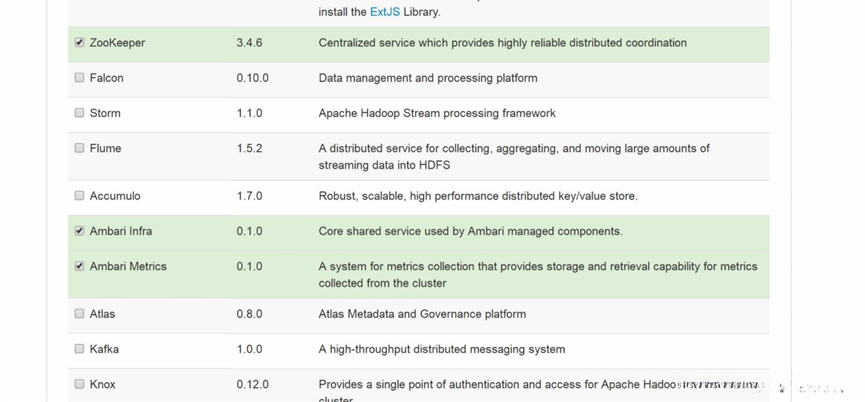Click the Flume version 1.5.2 cell
The height and width of the screenshot is (402, 865).
[249, 148]
